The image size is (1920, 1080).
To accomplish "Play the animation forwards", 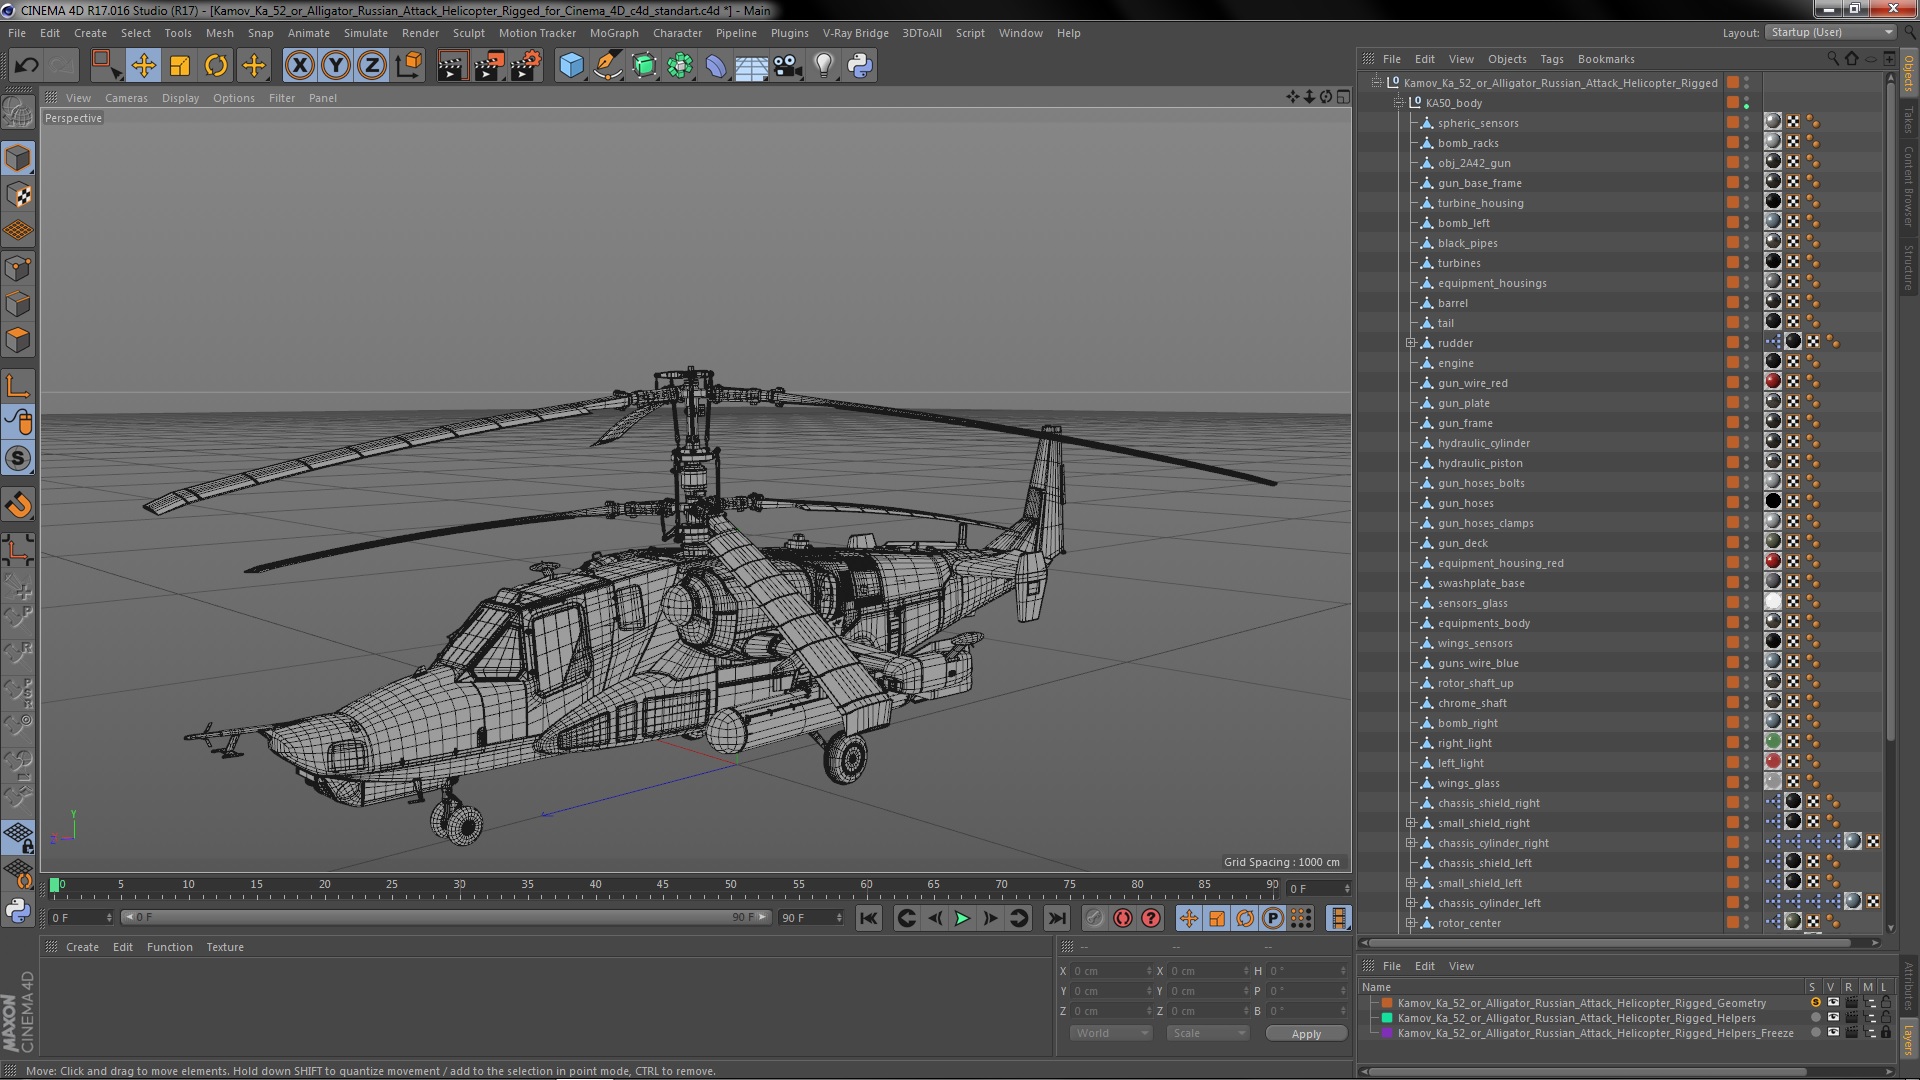I will point(962,918).
